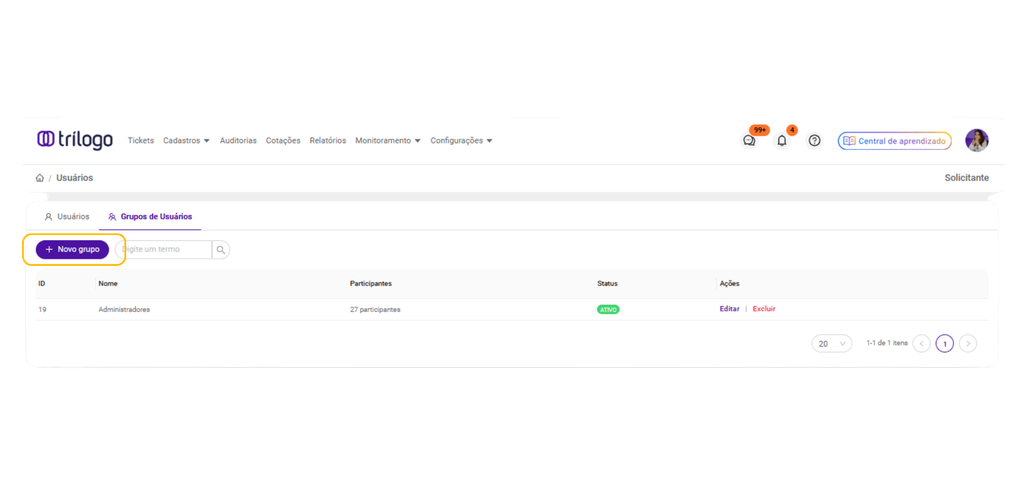Open the help question mark icon
1024x489 pixels.
click(x=814, y=140)
